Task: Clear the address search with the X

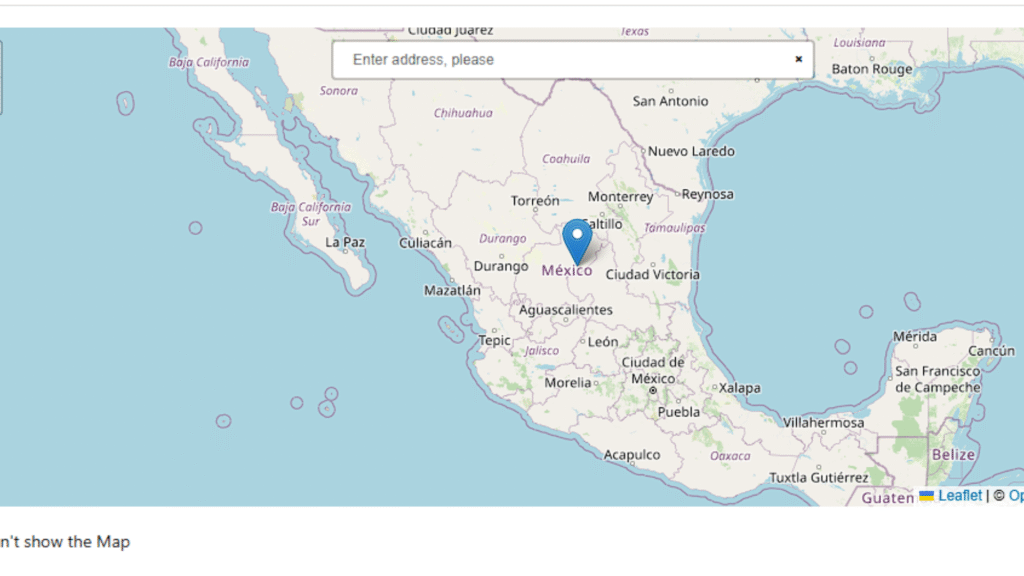Action: pyautogui.click(x=798, y=59)
